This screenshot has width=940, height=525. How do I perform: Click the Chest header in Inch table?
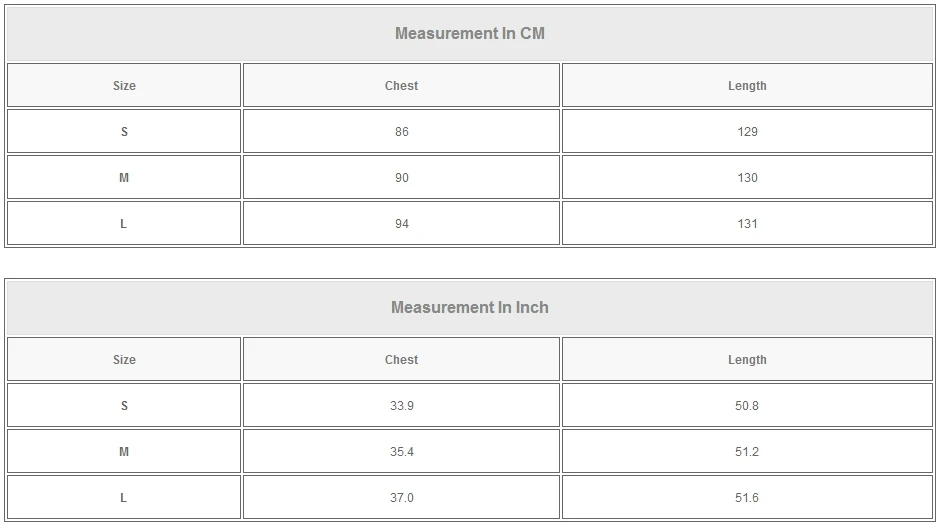[x=401, y=360]
